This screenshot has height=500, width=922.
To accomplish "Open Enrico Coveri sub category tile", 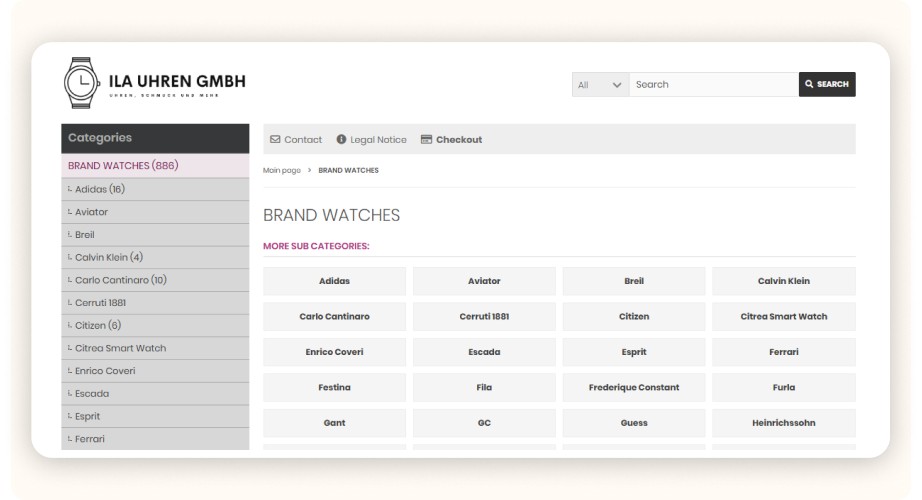I will (x=335, y=352).
